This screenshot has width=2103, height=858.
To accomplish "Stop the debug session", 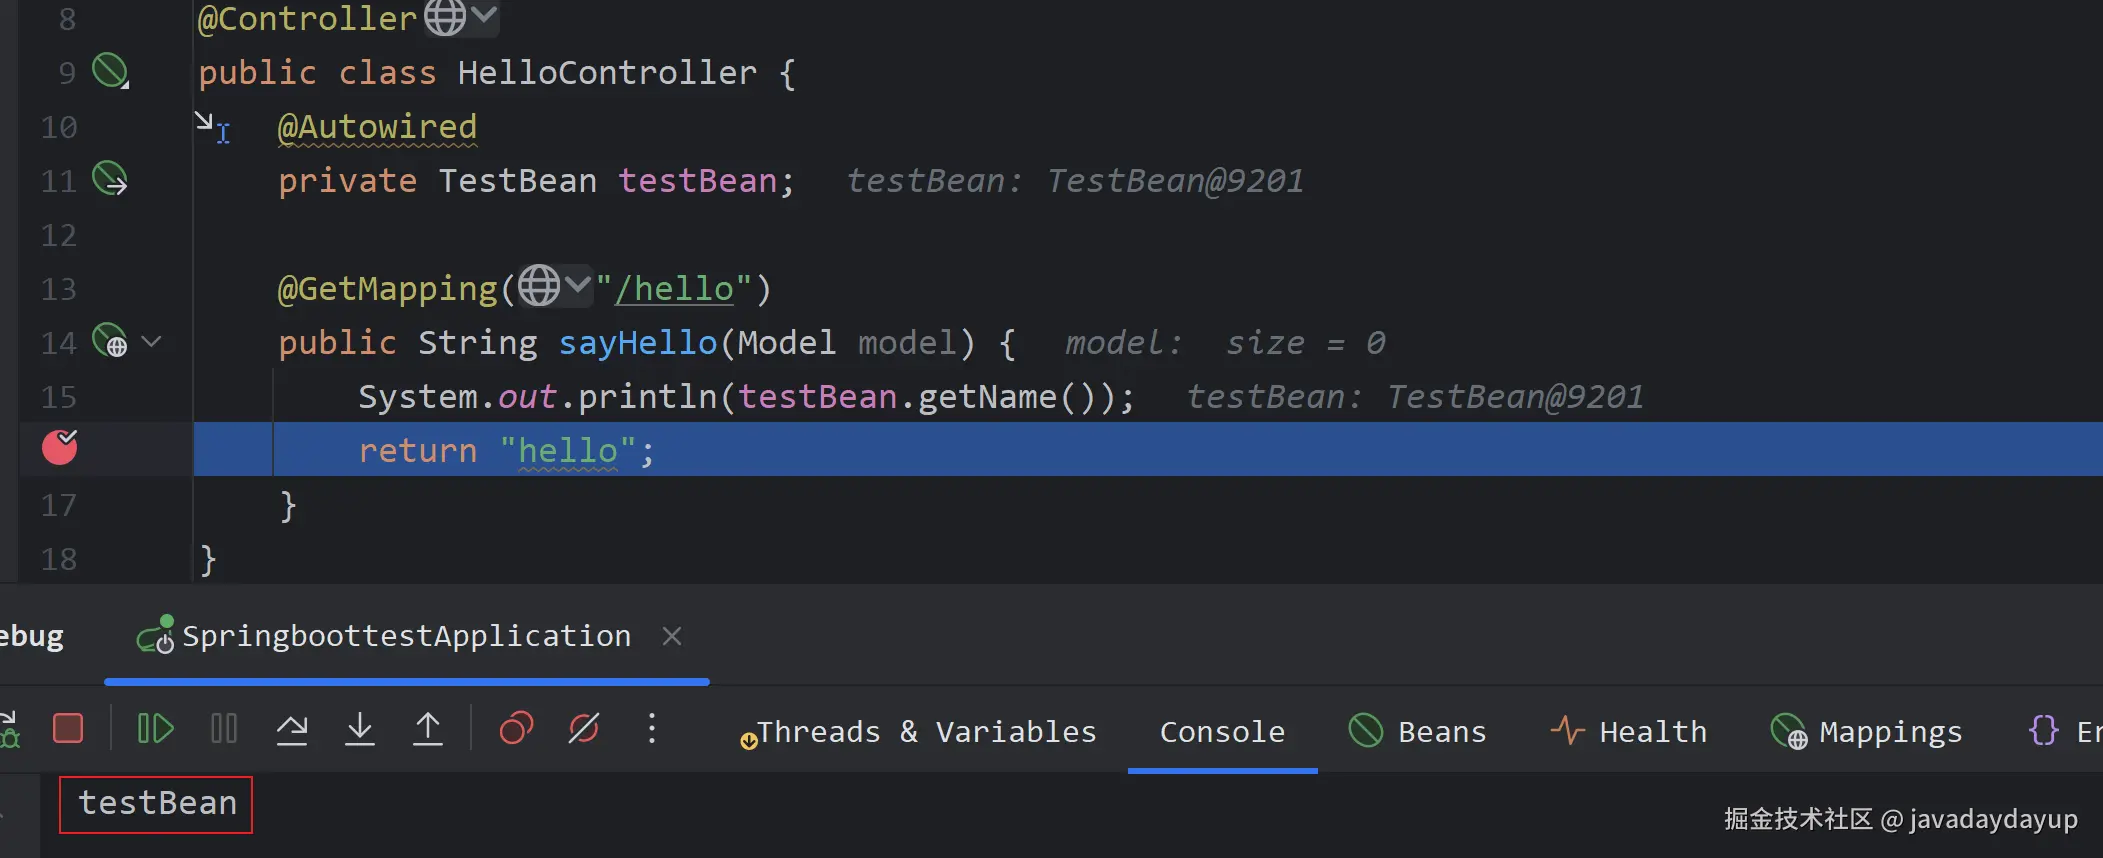I will 68,728.
